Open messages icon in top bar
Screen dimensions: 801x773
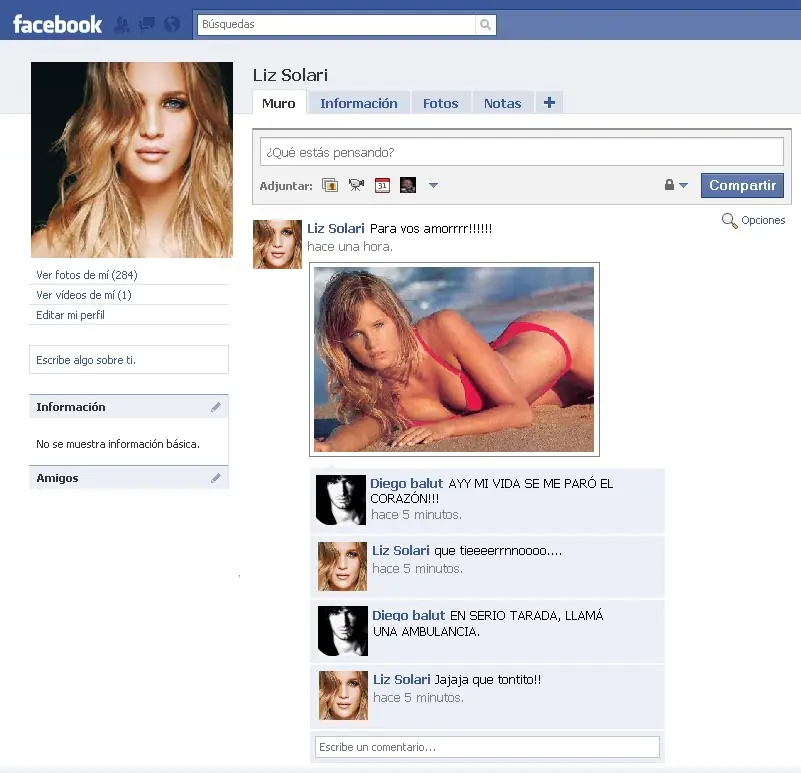pos(147,24)
